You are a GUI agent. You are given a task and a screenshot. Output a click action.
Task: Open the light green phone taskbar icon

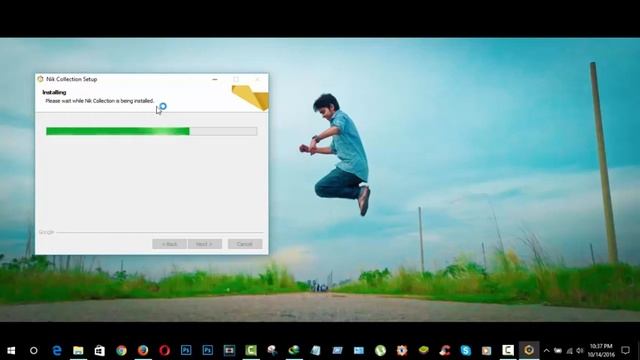coord(380,350)
